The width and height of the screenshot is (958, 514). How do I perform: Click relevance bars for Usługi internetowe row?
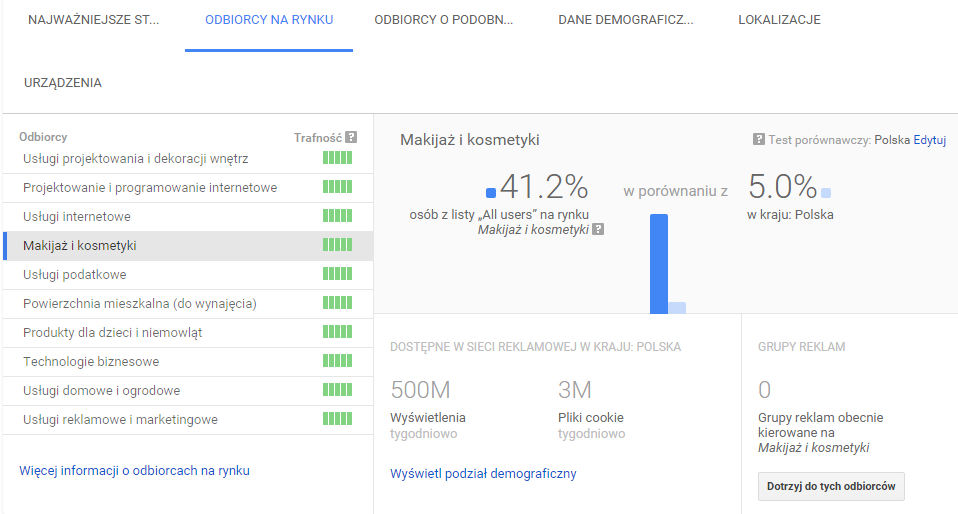pos(337,216)
